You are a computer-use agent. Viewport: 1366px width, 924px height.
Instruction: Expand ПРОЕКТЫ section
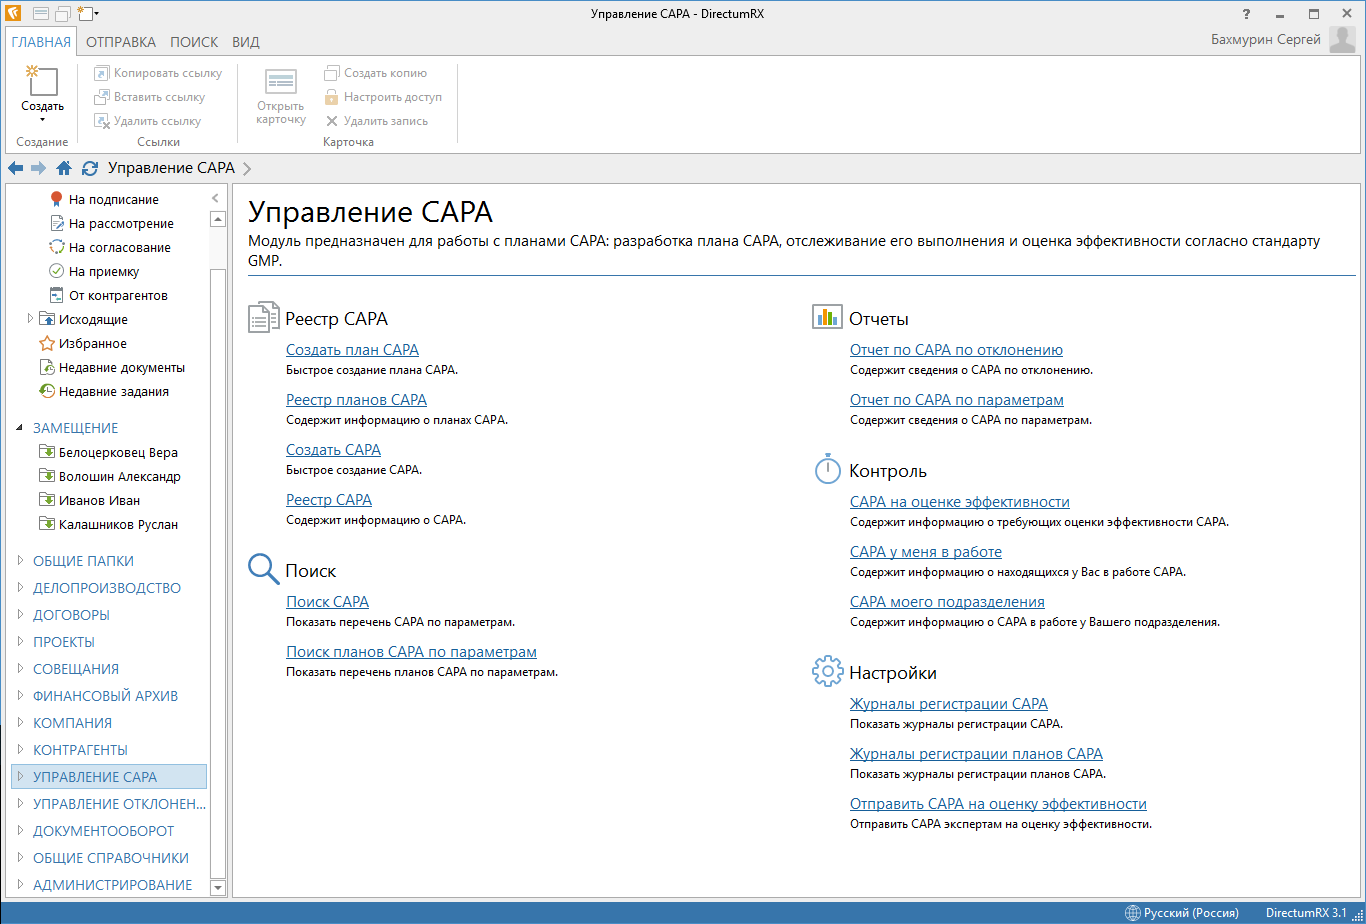pos(20,642)
